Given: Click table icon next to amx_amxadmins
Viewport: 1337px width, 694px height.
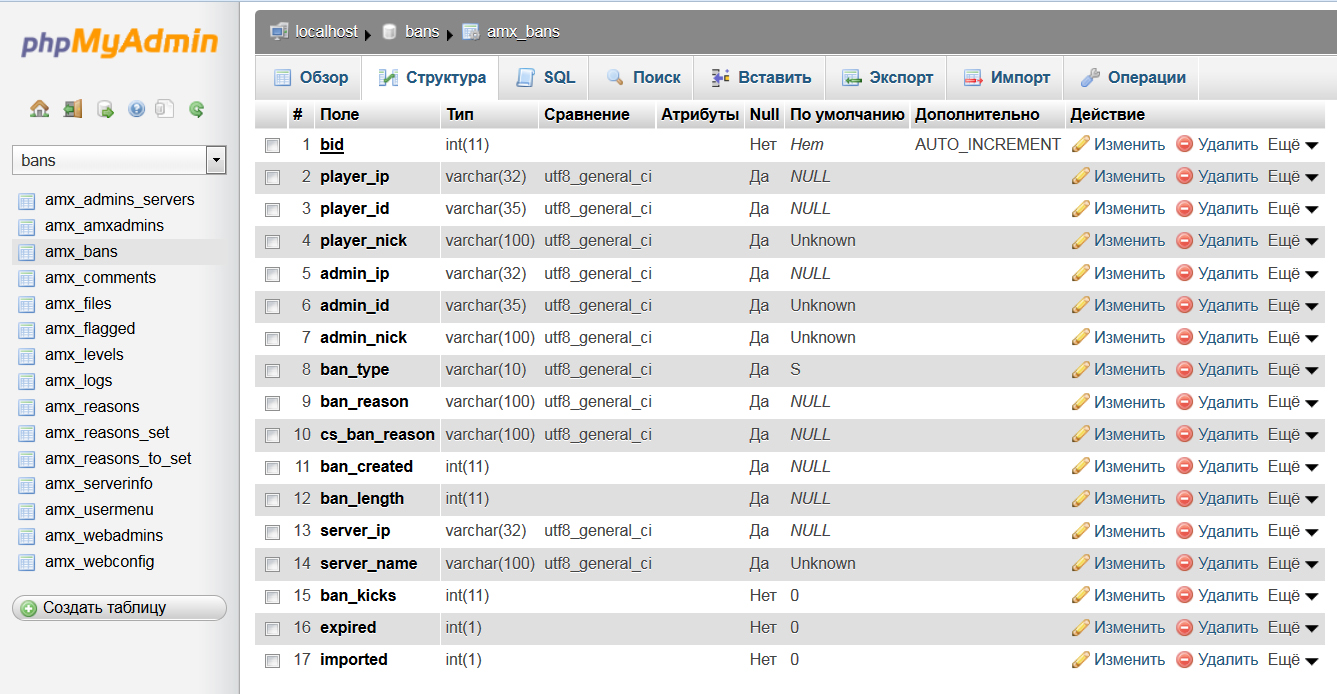Looking at the screenshot, I should pos(26,226).
